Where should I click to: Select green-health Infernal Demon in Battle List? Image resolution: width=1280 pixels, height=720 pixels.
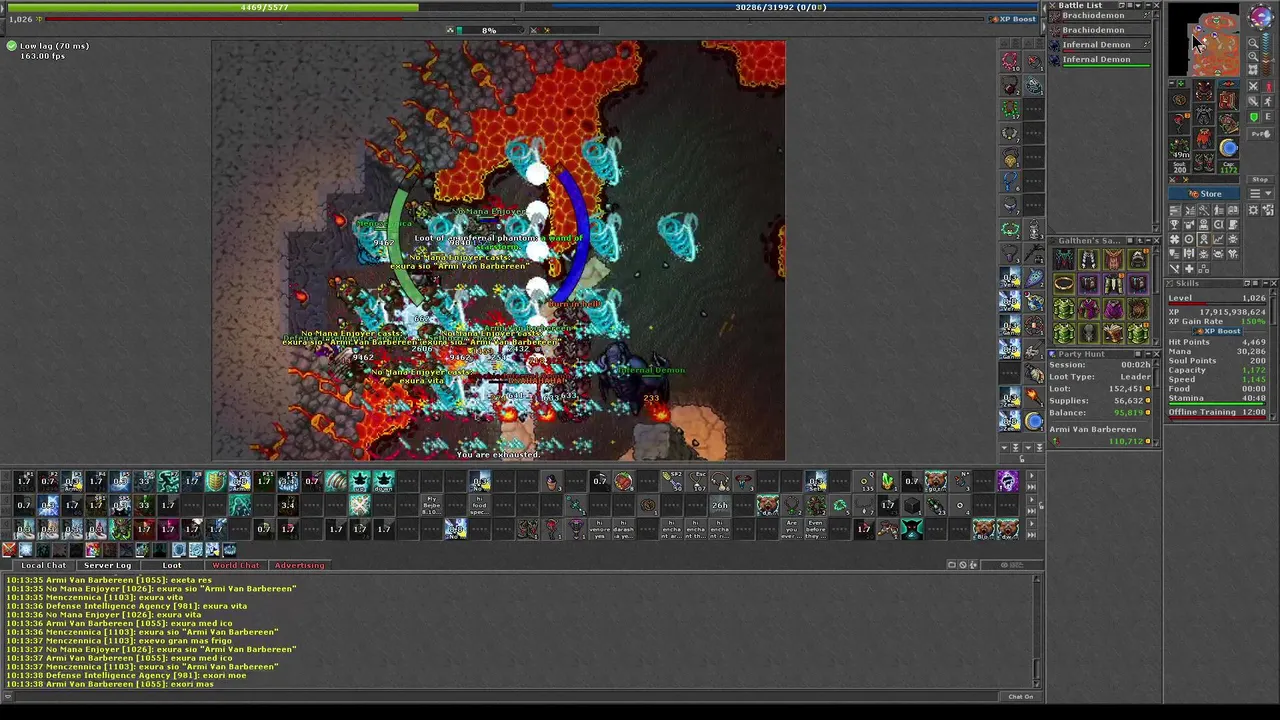click(x=1099, y=60)
